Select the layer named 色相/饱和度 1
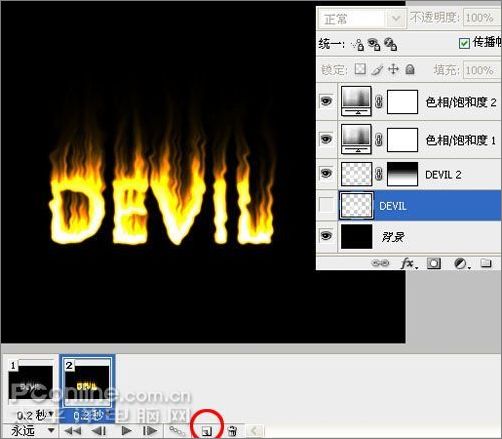502x439 pixels. [x=461, y=140]
